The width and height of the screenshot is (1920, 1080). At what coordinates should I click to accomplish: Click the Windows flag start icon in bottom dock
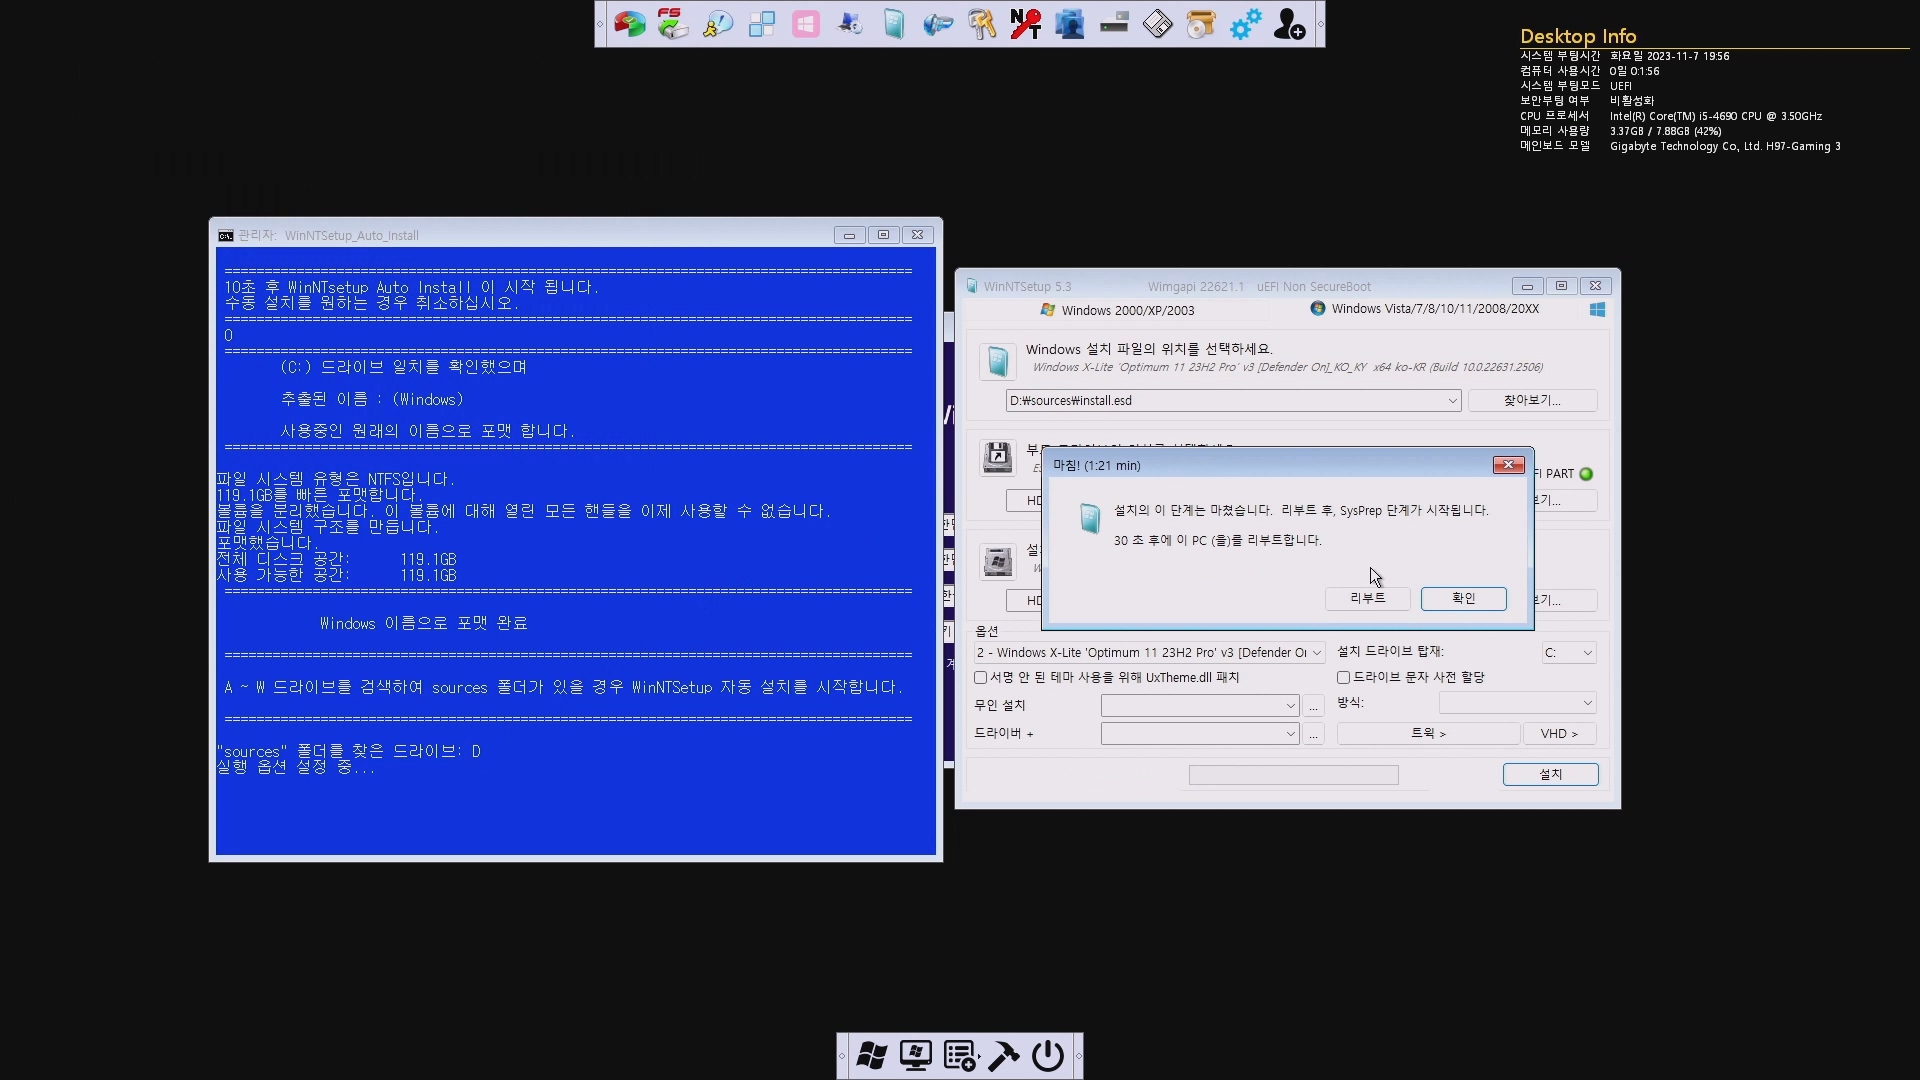pyautogui.click(x=871, y=1056)
